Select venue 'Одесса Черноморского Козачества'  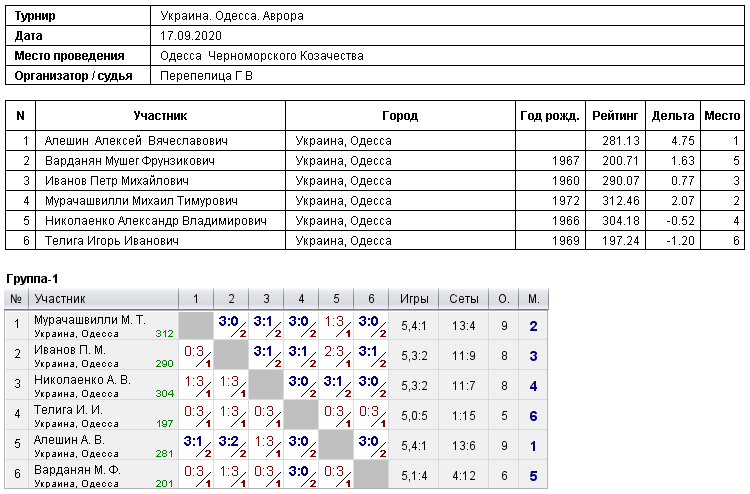(x=262, y=56)
